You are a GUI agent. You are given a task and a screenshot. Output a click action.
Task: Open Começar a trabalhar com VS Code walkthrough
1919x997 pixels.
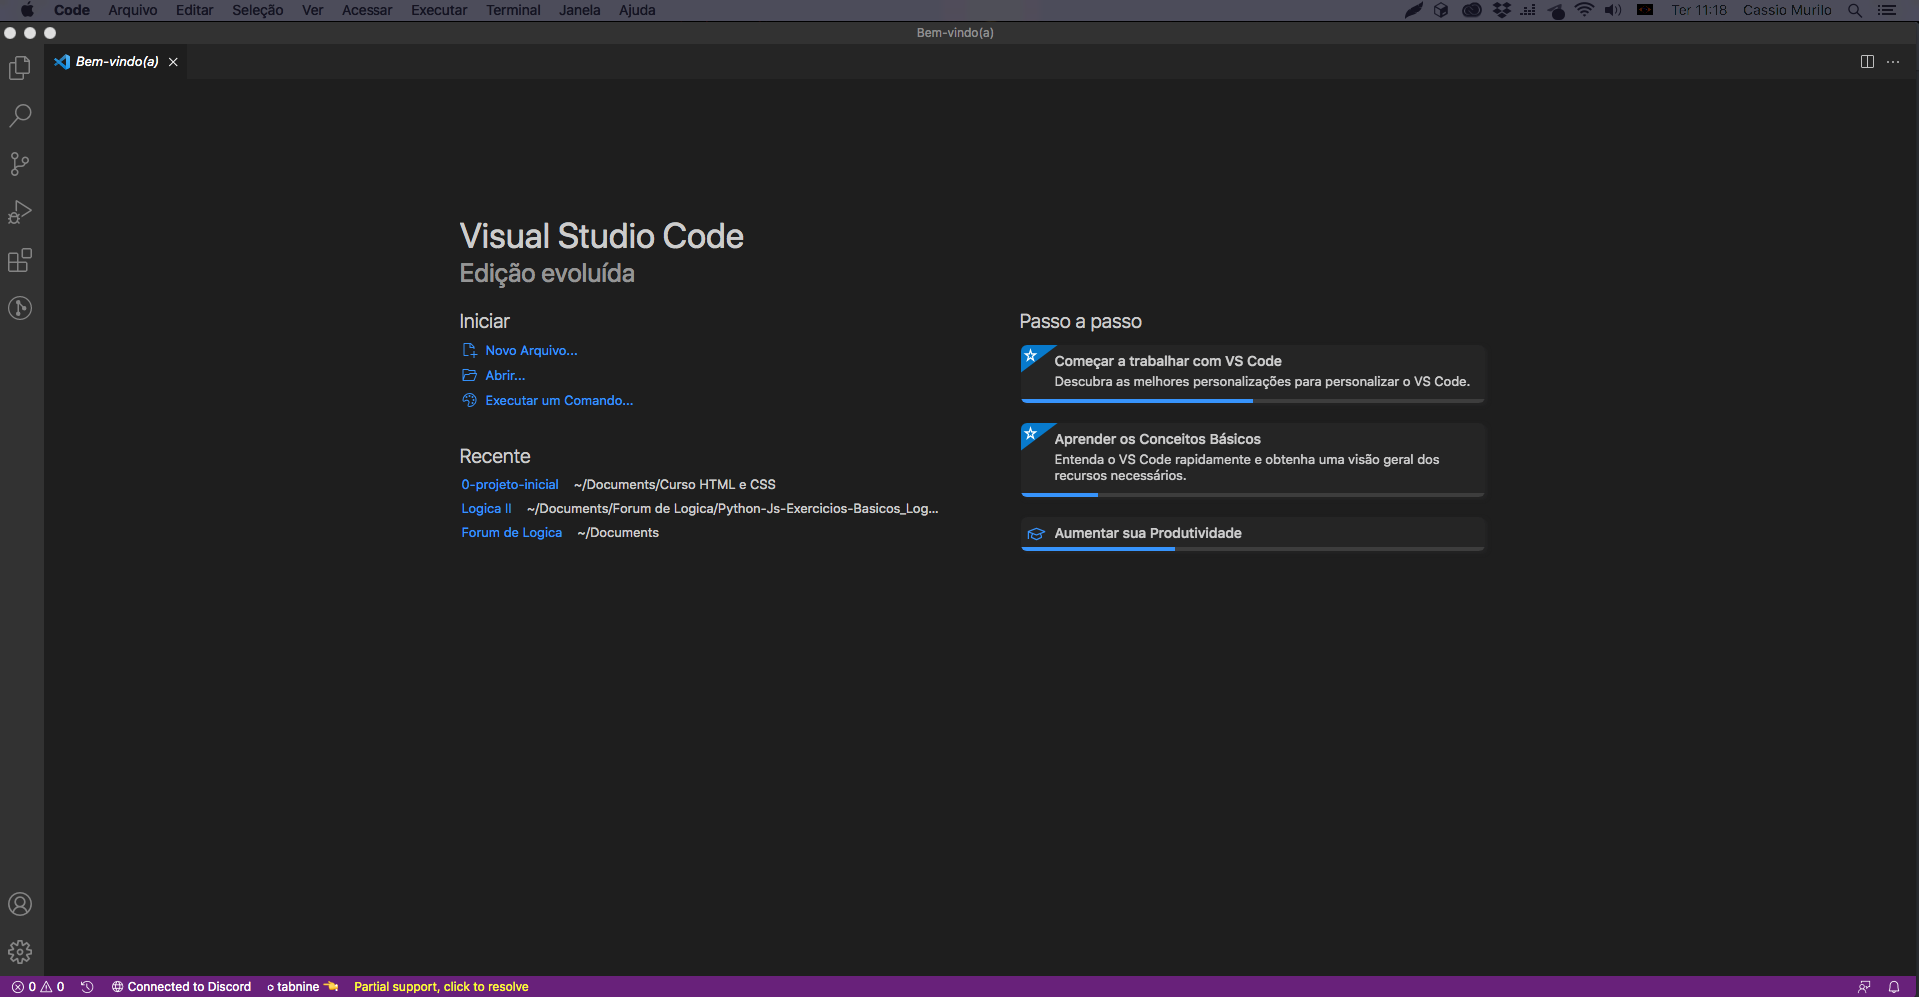[x=1253, y=374]
